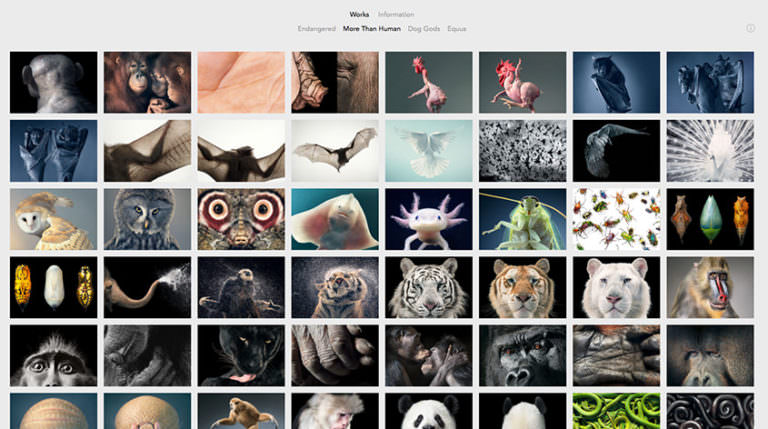Screen dimensions: 768x429
Task: Open the ray underside photo on teal
Action: click(x=335, y=219)
